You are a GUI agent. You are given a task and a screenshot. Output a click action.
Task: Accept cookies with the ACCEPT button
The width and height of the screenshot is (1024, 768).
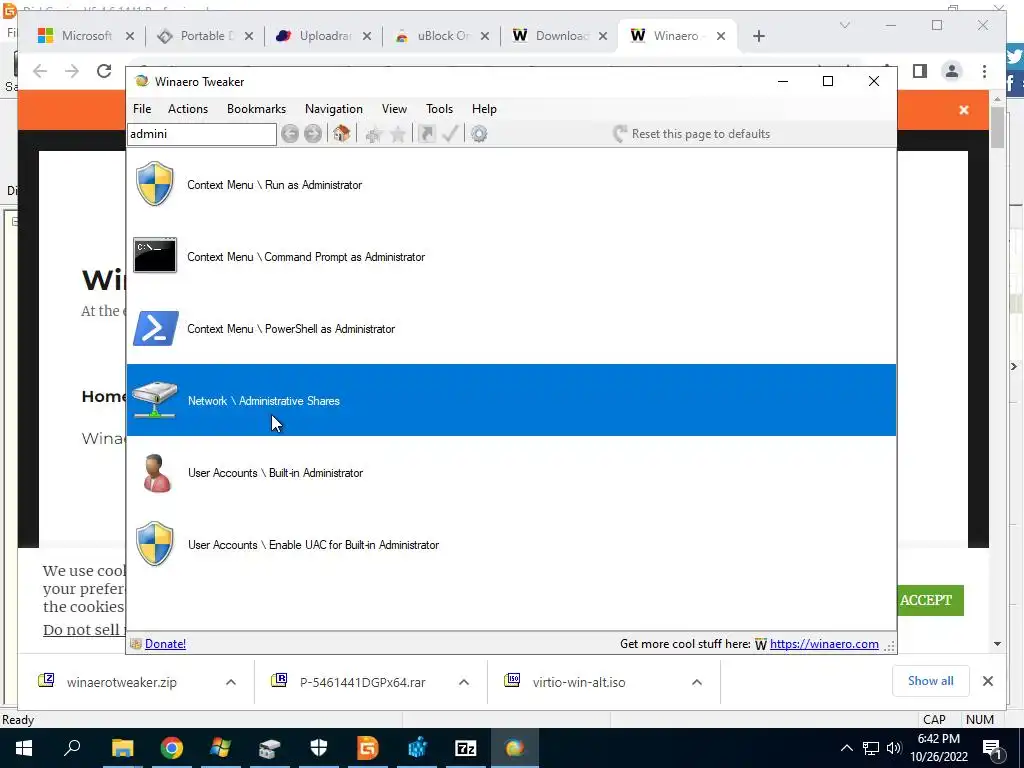926,600
